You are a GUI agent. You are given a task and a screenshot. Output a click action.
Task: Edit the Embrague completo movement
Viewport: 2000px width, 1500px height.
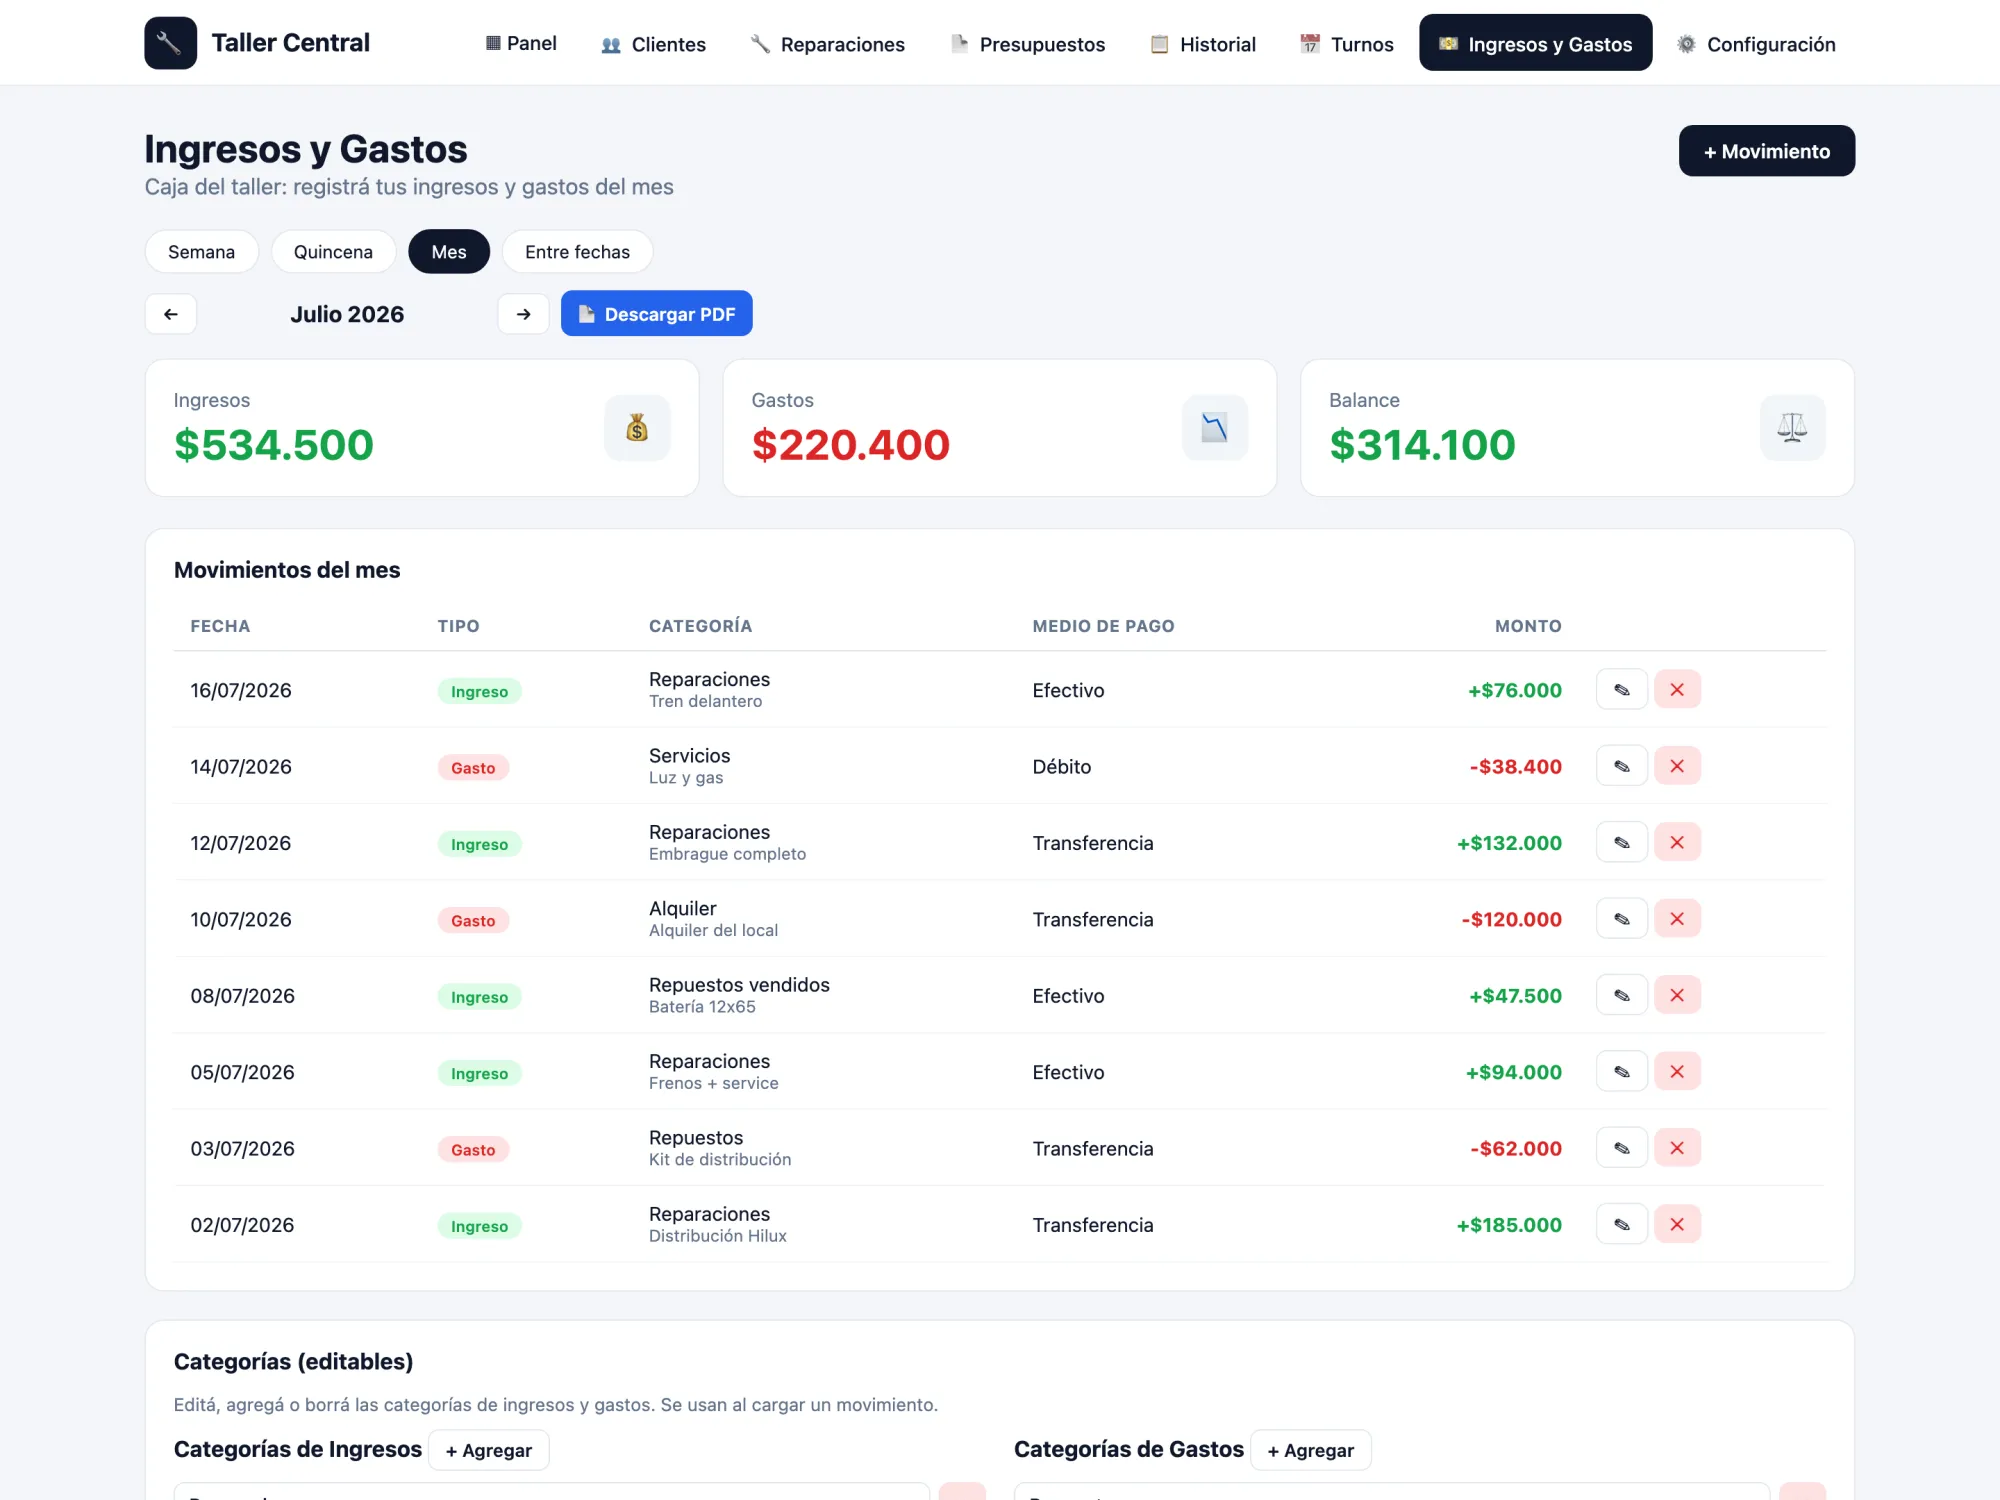pos(1621,843)
